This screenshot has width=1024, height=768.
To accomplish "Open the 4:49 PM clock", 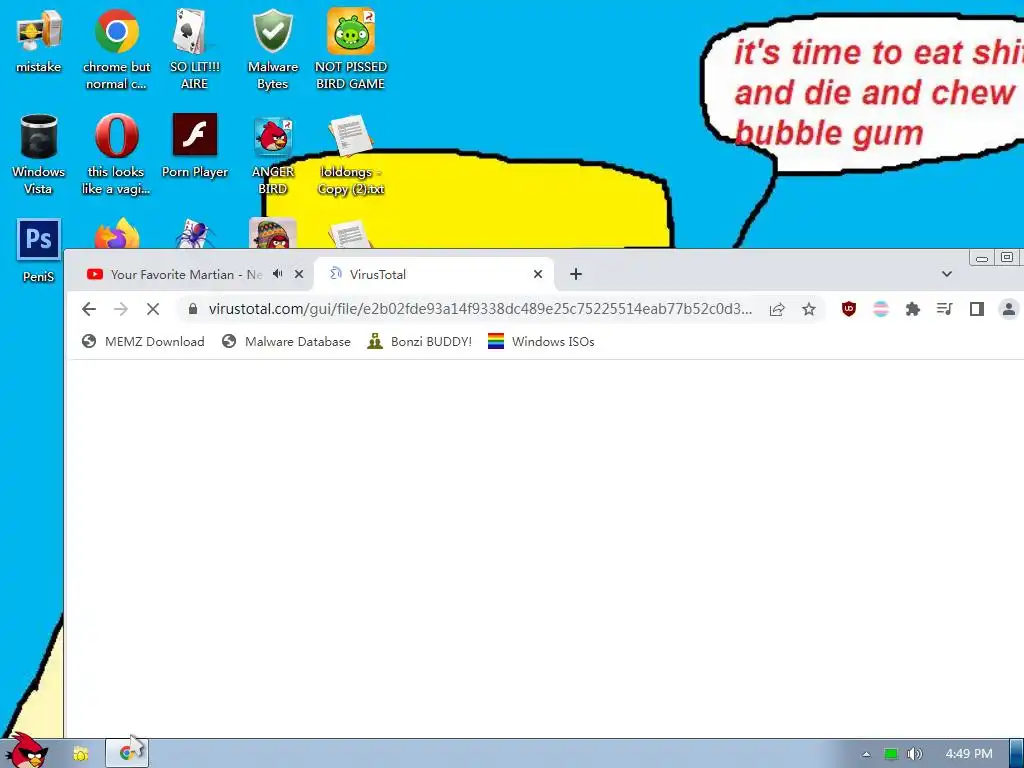I will (x=969, y=754).
